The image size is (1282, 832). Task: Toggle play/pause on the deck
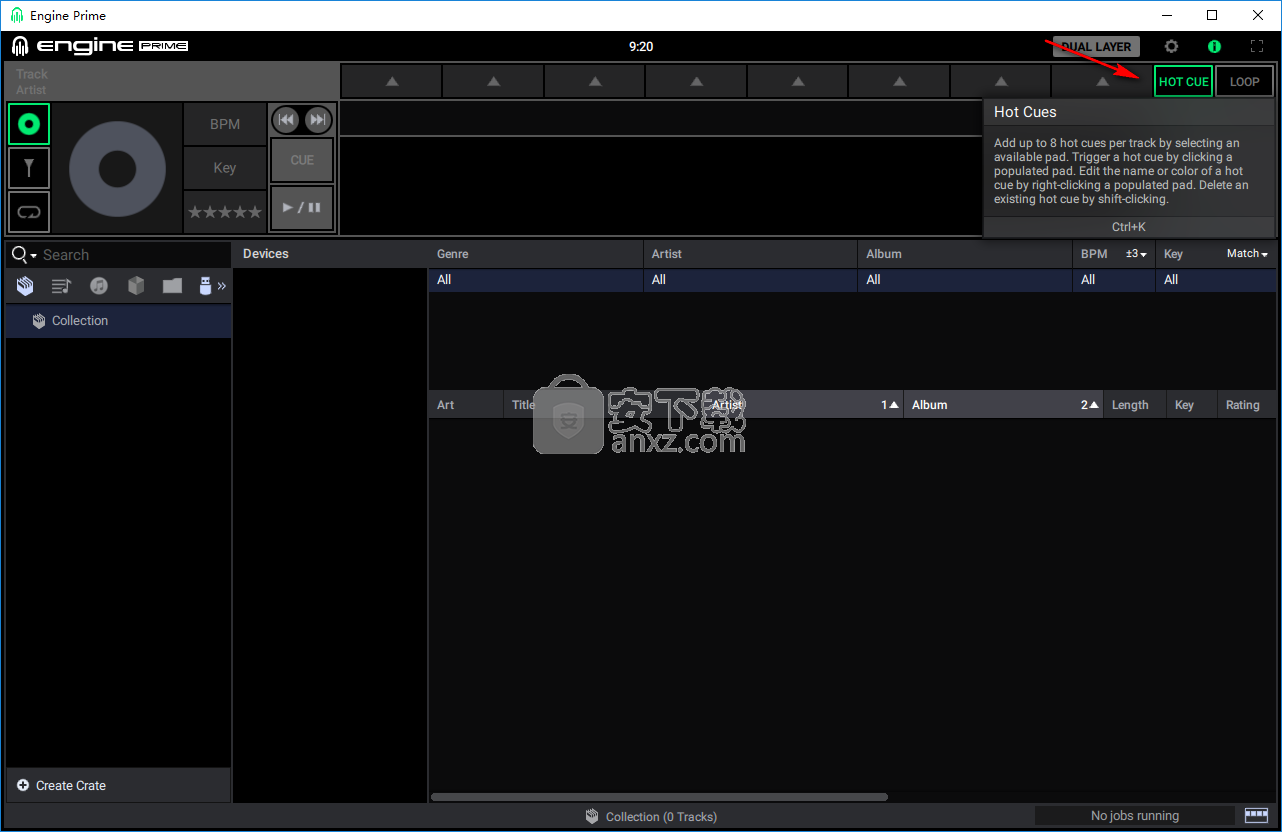click(x=302, y=208)
